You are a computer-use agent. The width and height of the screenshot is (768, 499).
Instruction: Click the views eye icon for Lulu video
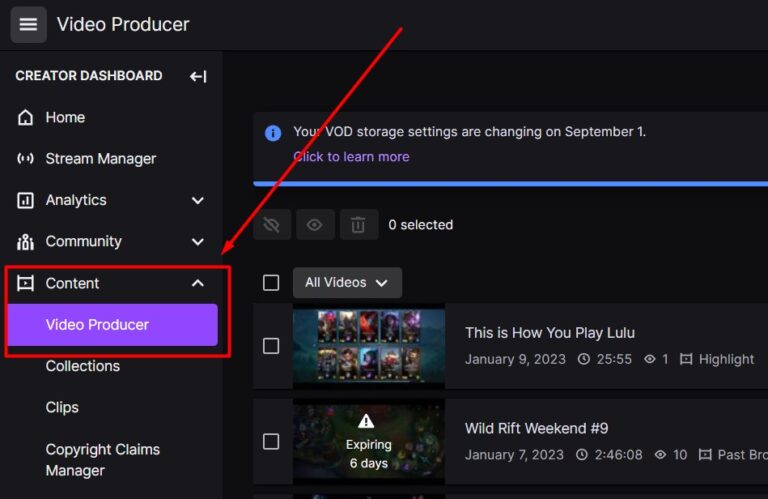[x=649, y=359]
